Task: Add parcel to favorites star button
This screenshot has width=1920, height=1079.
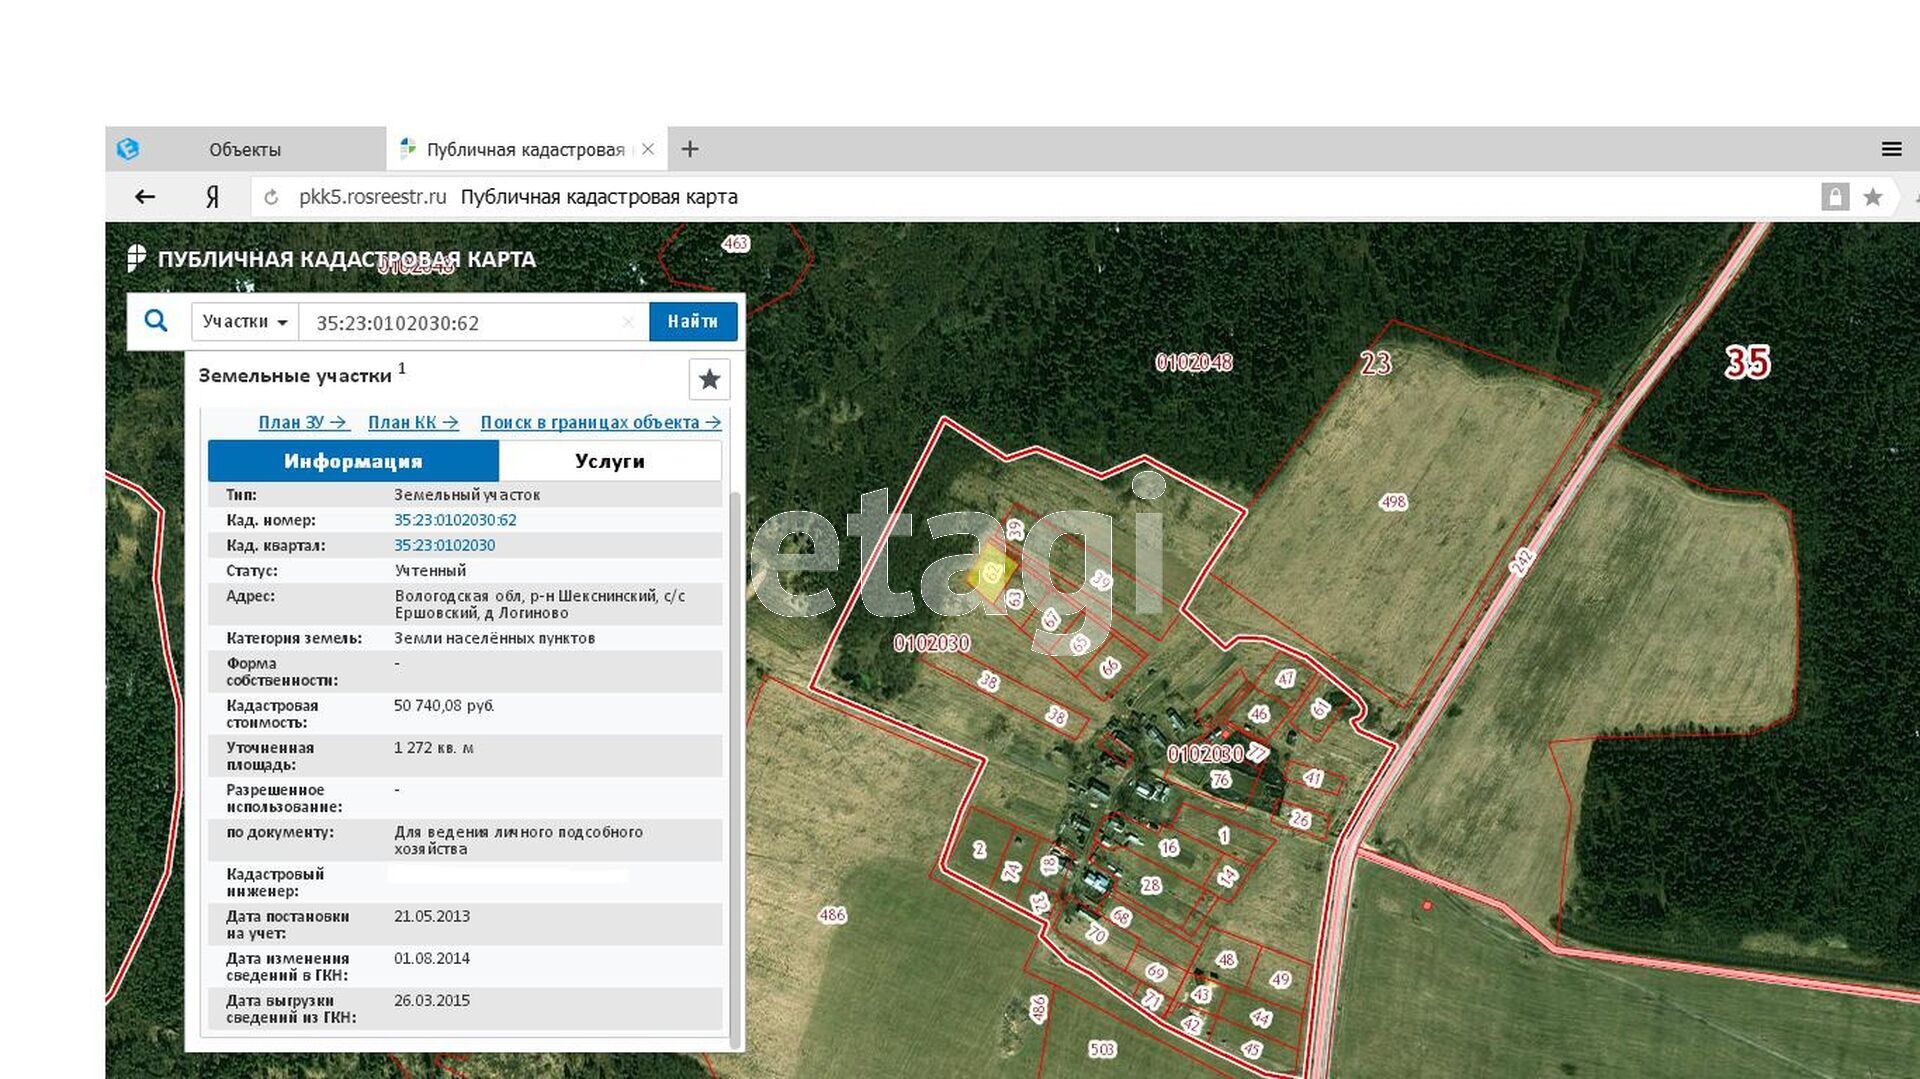Action: (x=709, y=379)
